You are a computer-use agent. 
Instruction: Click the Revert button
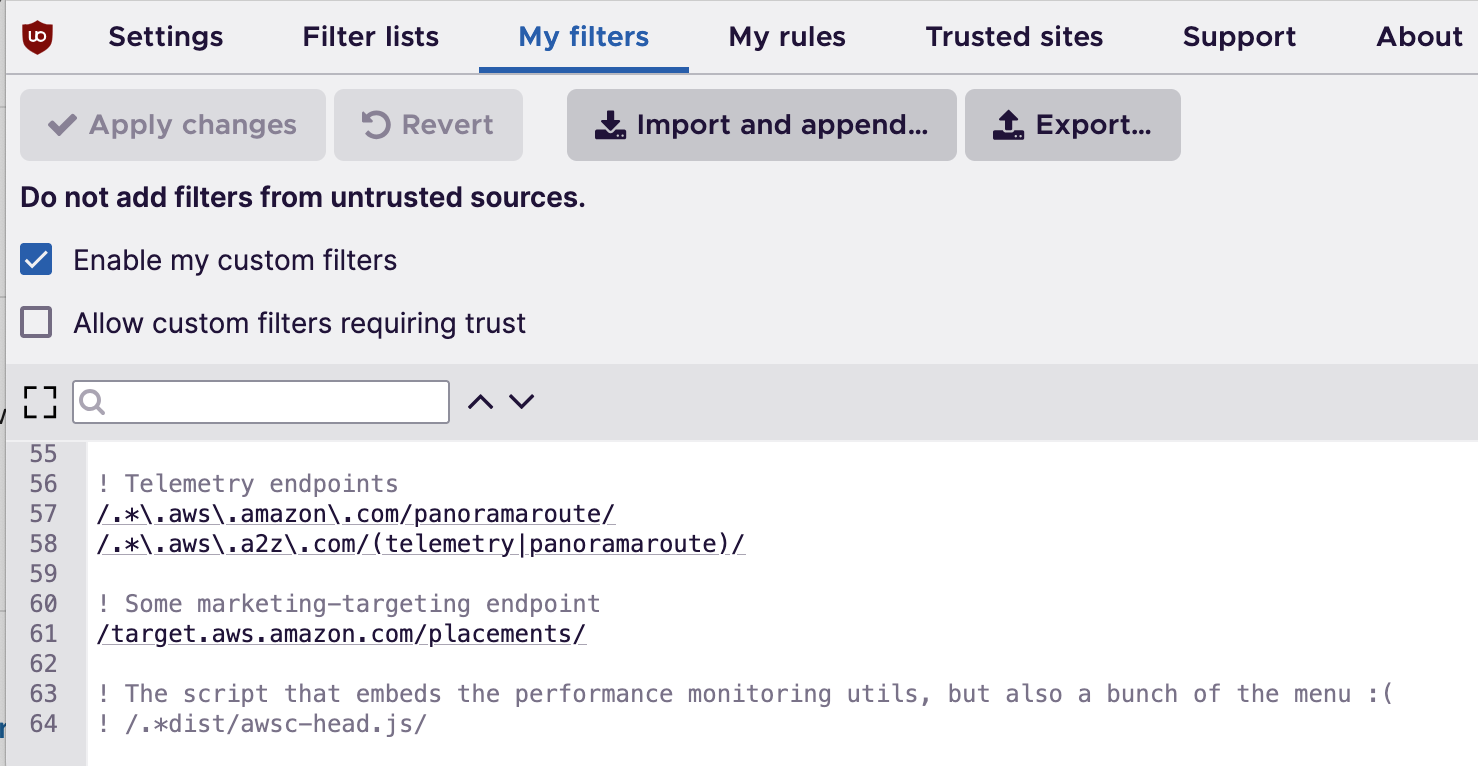coord(428,125)
